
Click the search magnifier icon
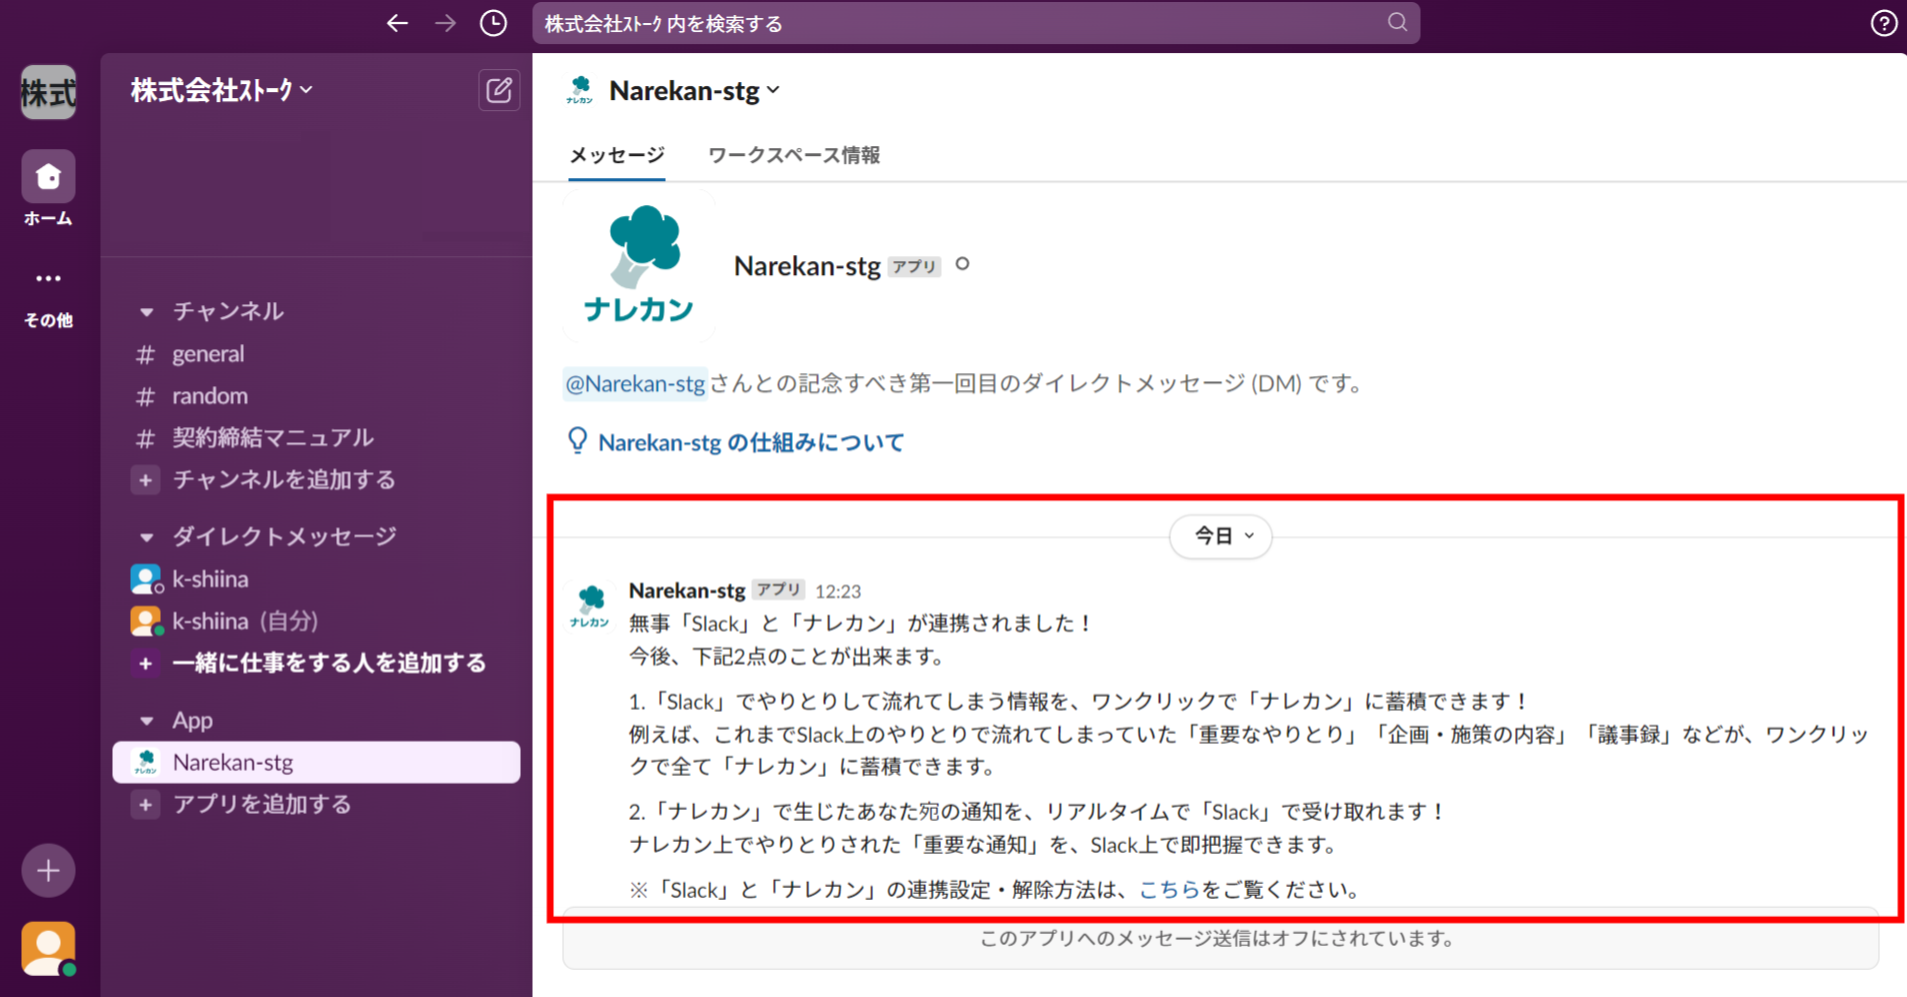point(1397,22)
